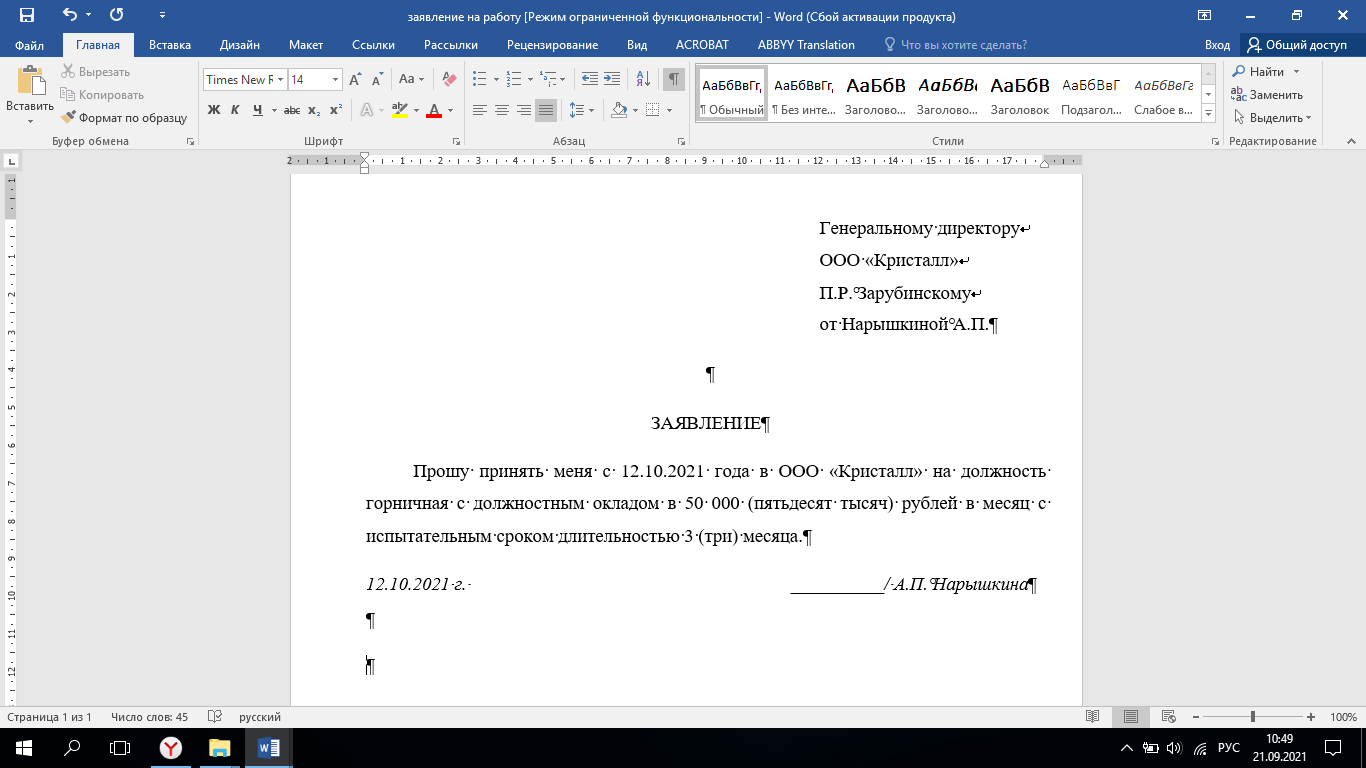Screen dimensions: 1366x768
Task: Align text to the left
Action: [x=480, y=110]
